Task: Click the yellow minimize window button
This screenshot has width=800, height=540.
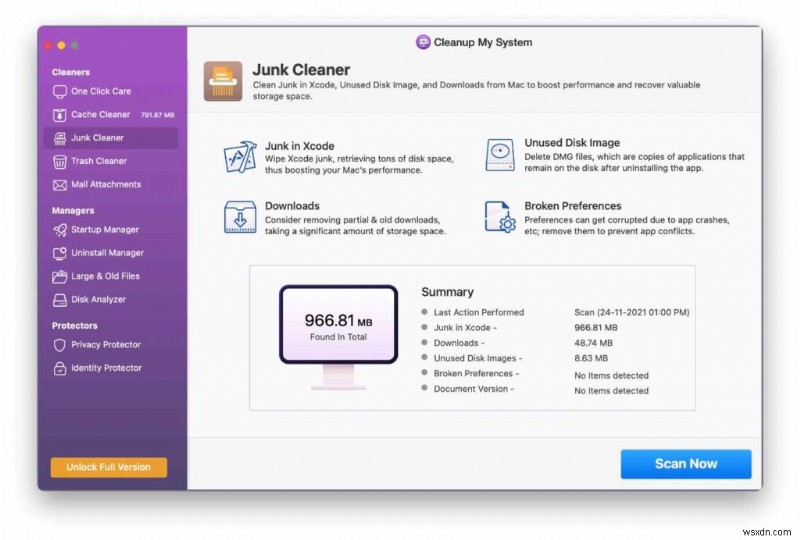Action: tap(61, 45)
